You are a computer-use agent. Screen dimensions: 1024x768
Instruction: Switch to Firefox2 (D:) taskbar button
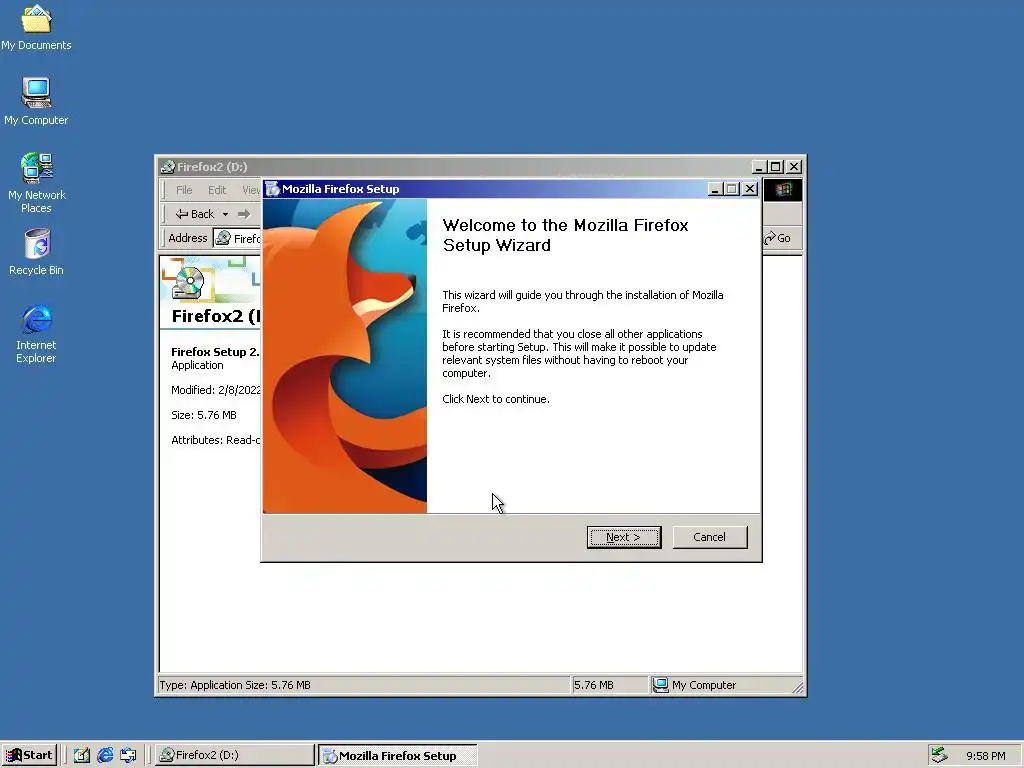click(x=234, y=755)
